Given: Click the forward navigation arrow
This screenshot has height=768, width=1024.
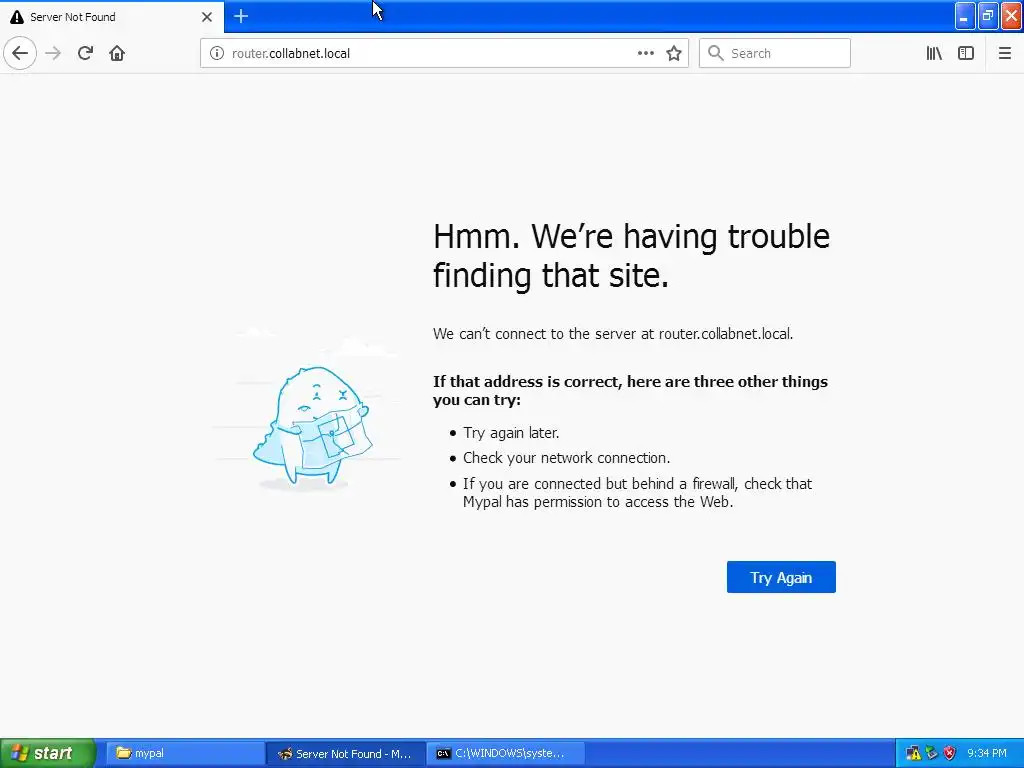Looking at the screenshot, I should click(53, 53).
